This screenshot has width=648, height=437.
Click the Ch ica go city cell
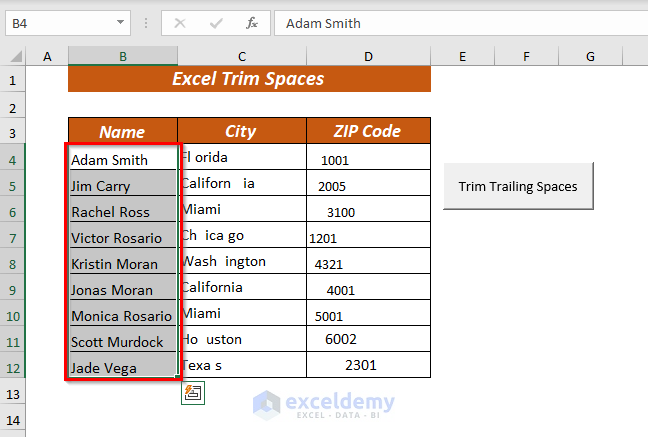(242, 235)
